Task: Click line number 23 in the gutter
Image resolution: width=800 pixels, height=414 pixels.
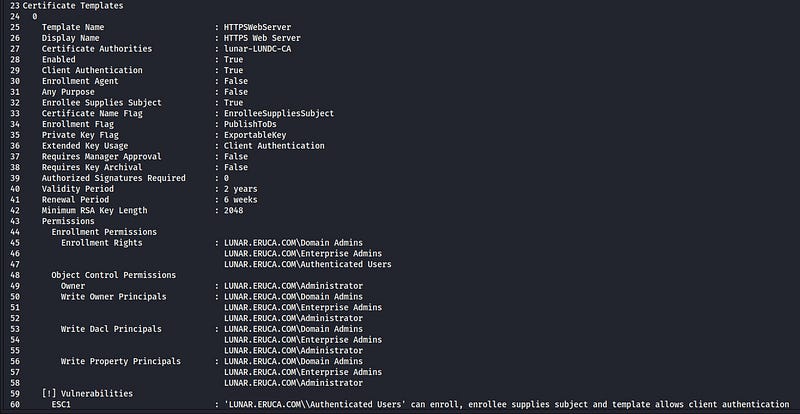Action: (x=15, y=6)
